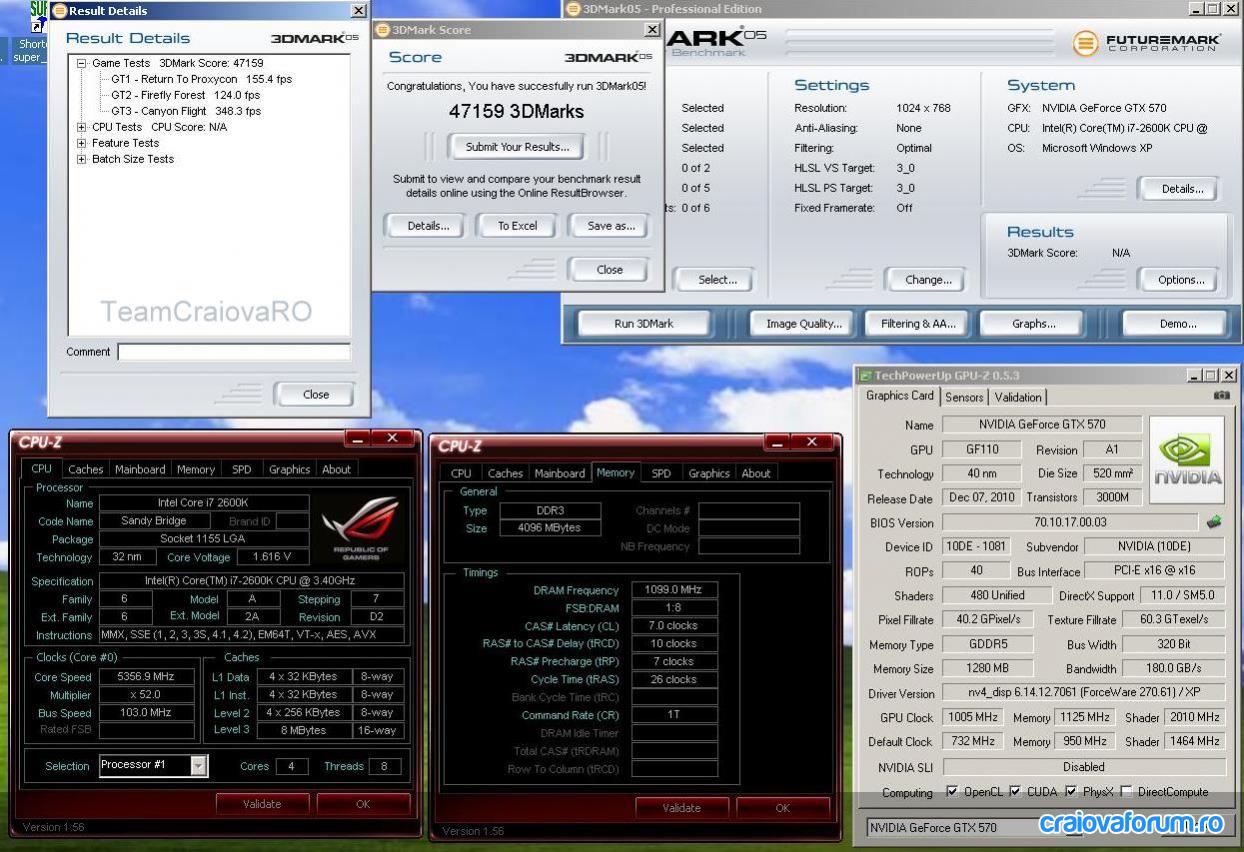
Task: Click the GPU-Z title bar icon
Action: 866,375
